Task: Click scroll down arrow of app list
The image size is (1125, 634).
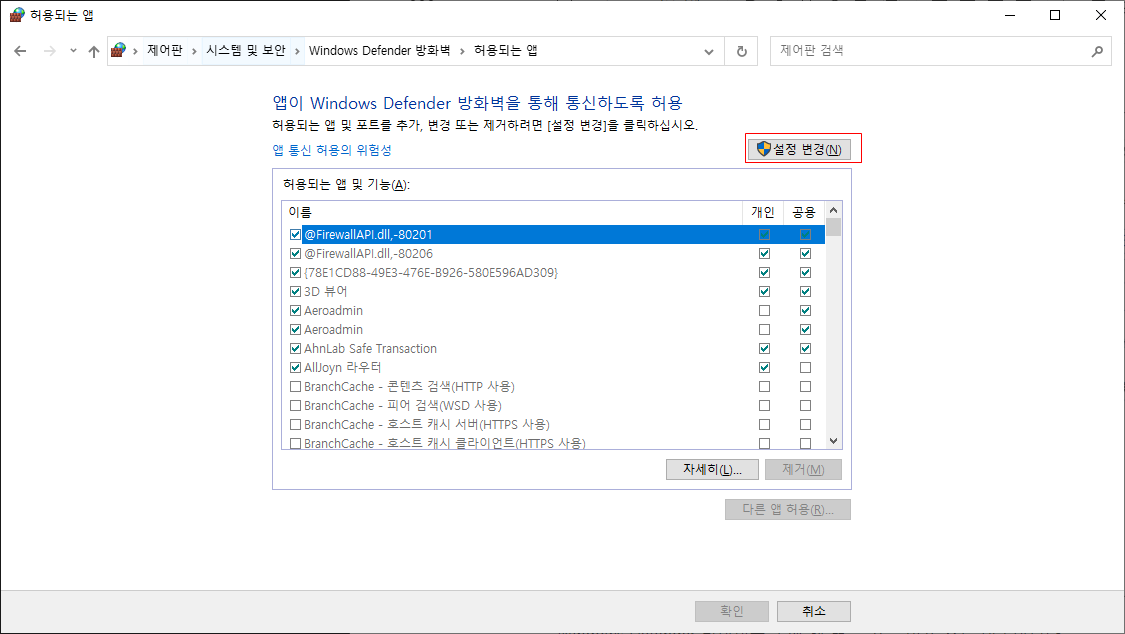Action: click(x=833, y=441)
